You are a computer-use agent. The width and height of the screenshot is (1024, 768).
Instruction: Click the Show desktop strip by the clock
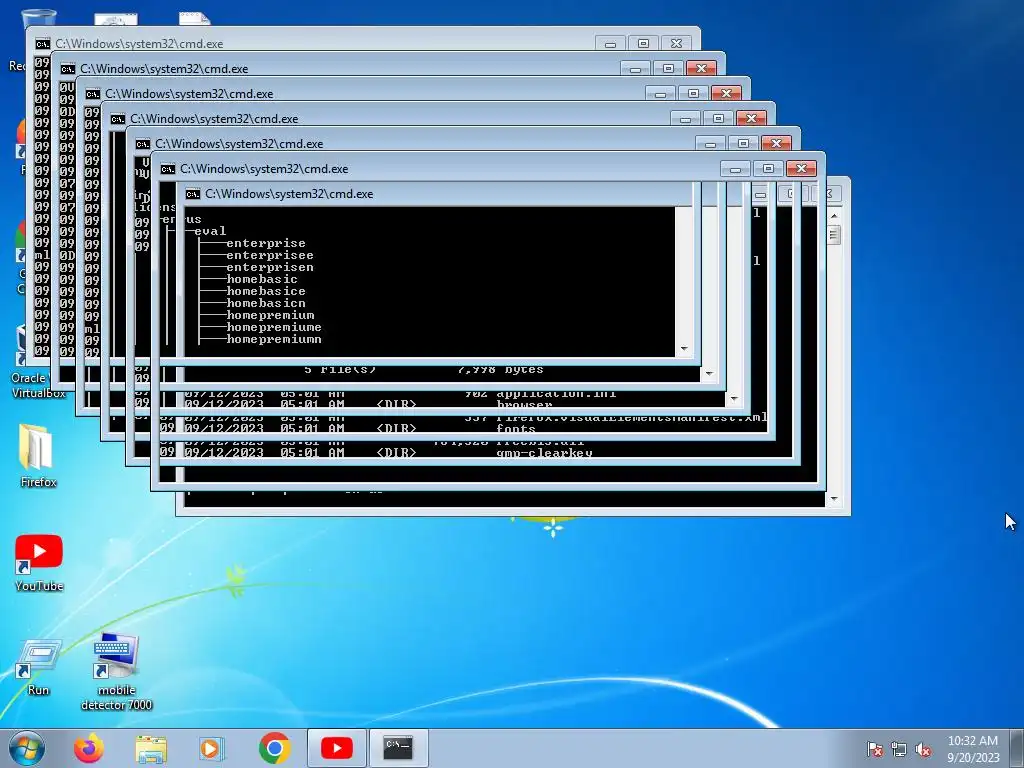tap(1018, 748)
